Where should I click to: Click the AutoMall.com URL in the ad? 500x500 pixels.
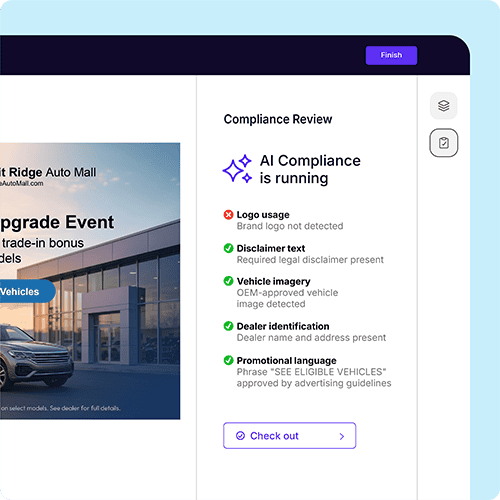(x=22, y=183)
